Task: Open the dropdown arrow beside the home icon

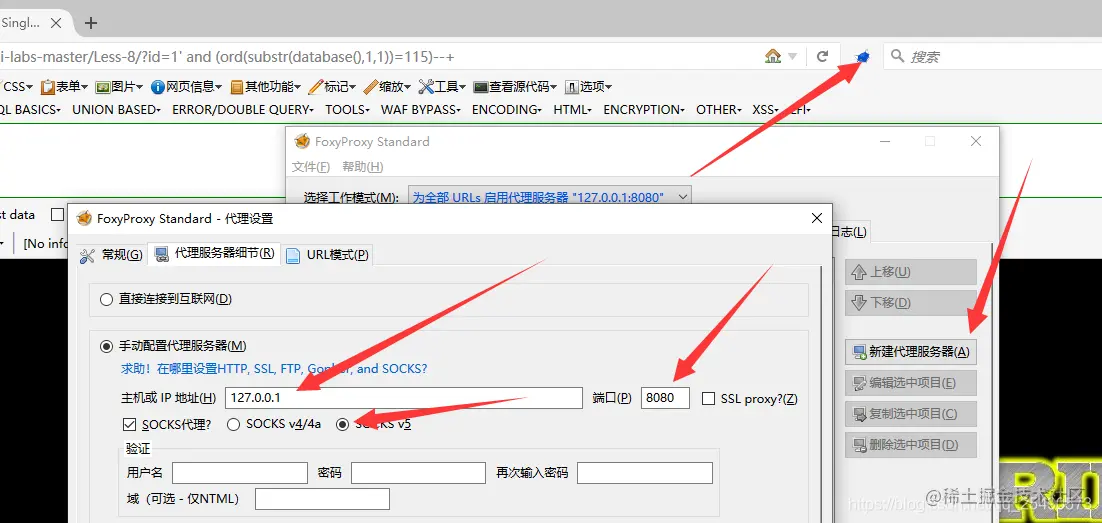Action: 792,56
